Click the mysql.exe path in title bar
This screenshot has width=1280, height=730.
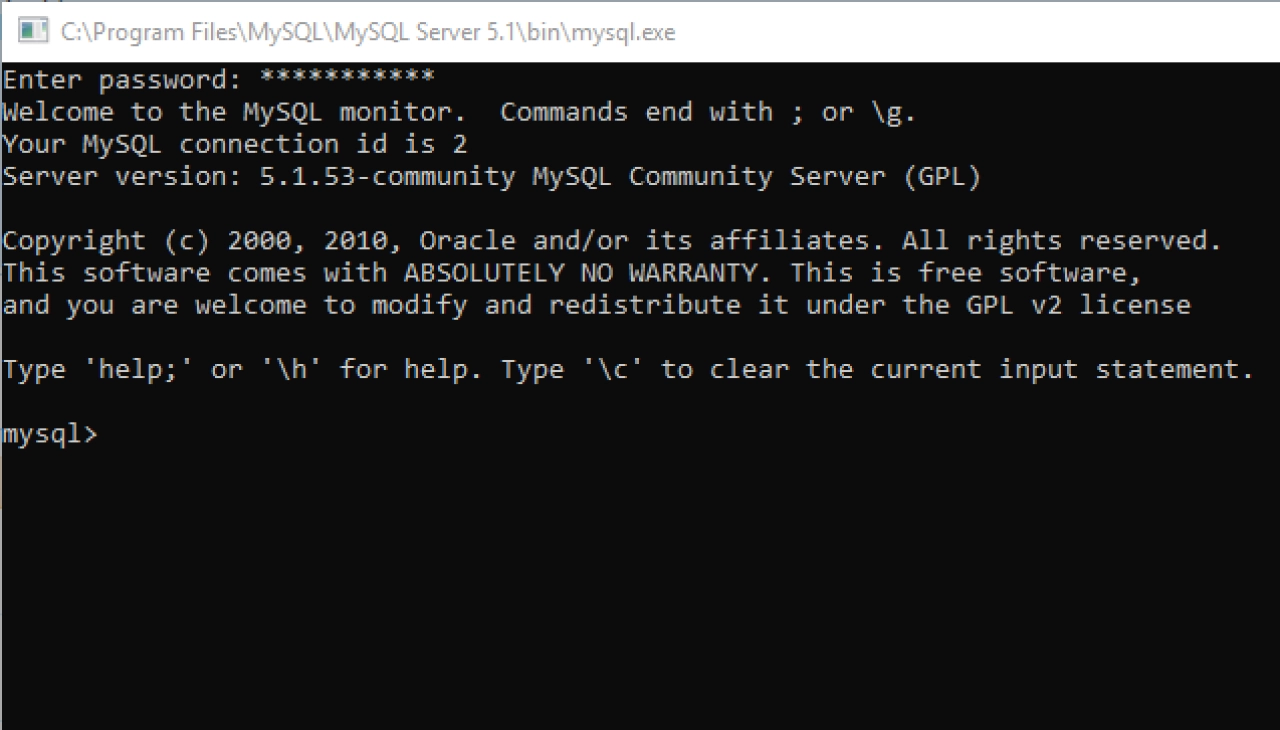coord(368,32)
